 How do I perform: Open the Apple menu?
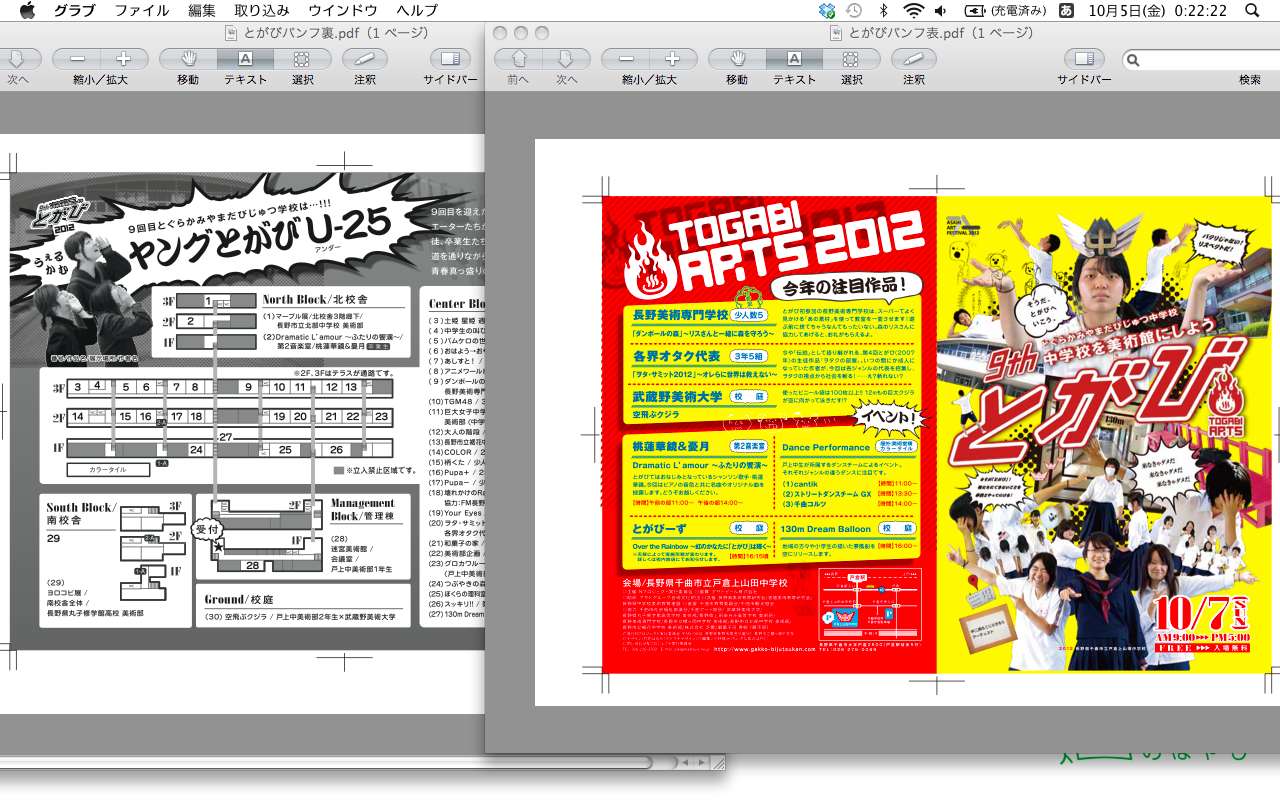click(x=27, y=11)
